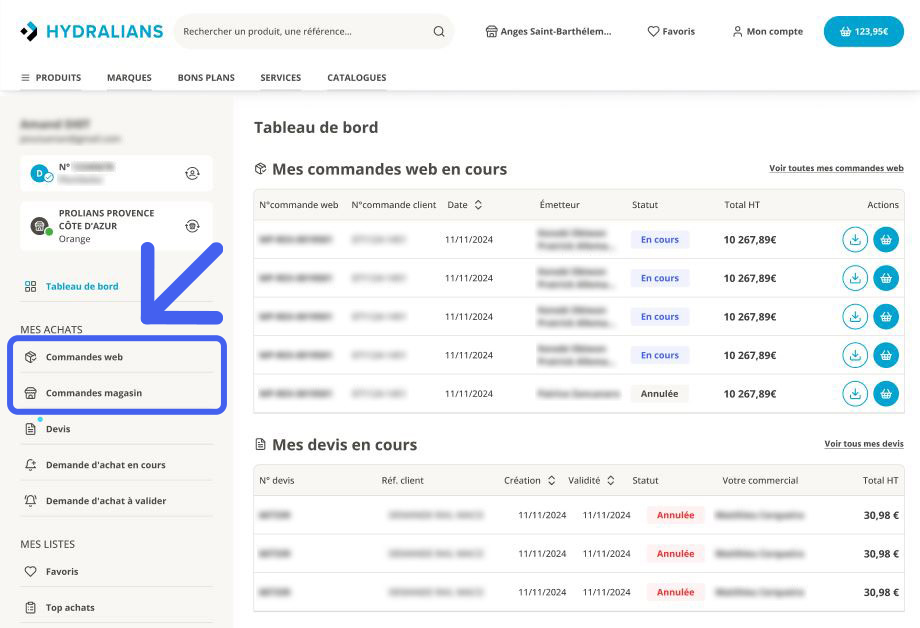Viewport: 920px width, 628px height.
Task: Add the first En cours order to cart
Action: [x=886, y=239]
